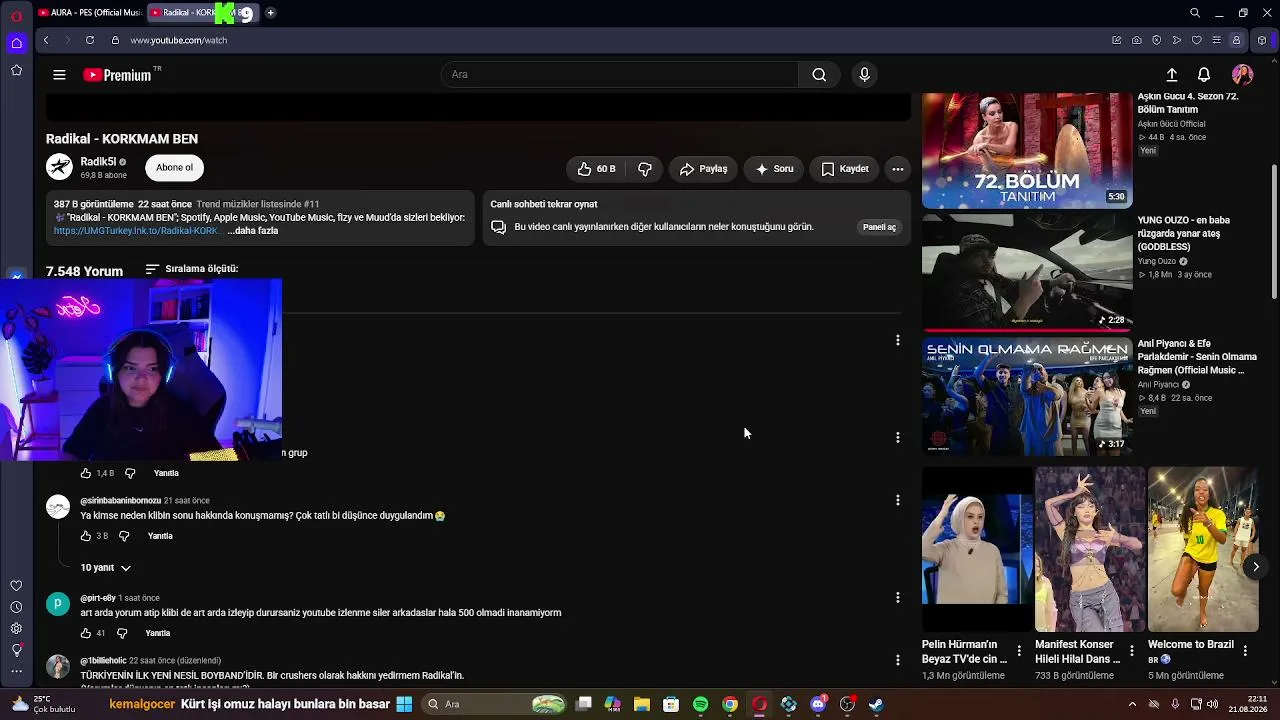
Task: Expand the 10 yanıt replies
Action: [x=106, y=568]
